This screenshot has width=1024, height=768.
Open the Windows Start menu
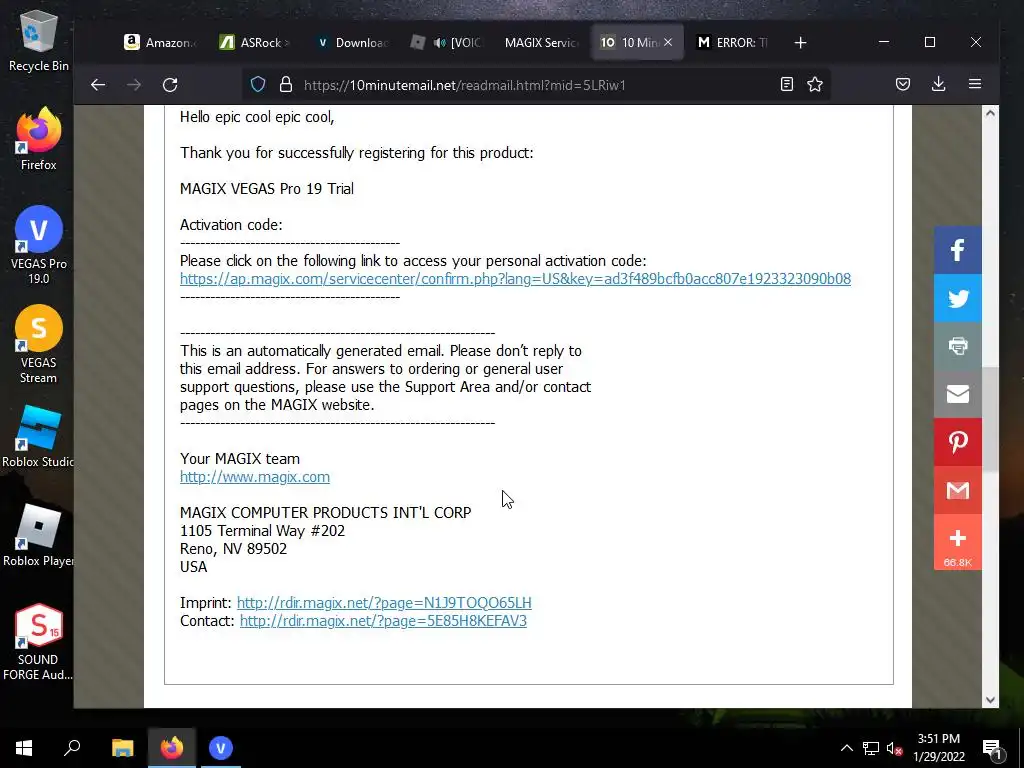(24, 748)
